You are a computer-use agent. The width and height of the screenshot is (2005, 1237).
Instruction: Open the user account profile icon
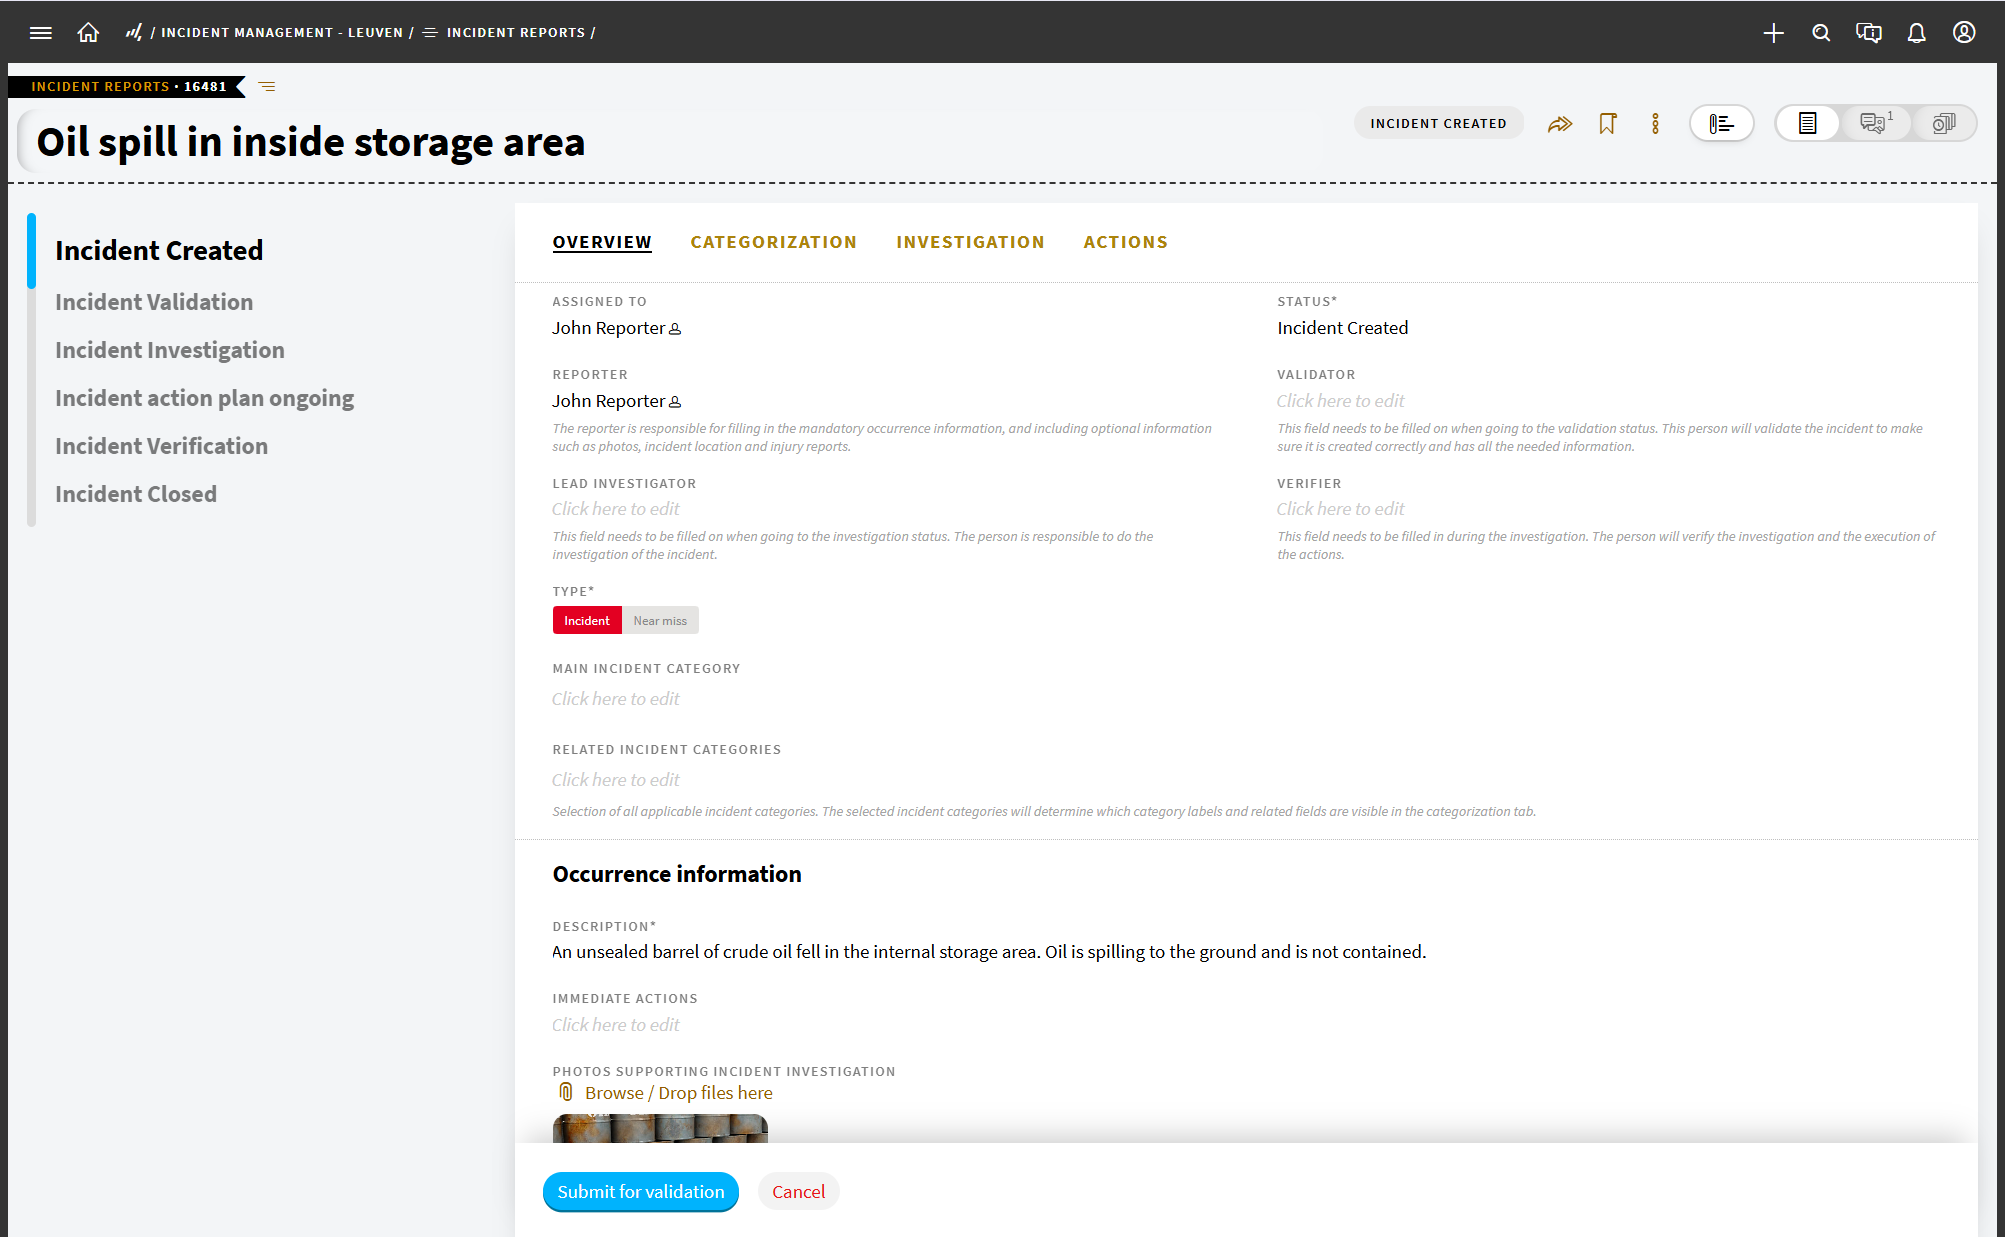tap(1964, 33)
